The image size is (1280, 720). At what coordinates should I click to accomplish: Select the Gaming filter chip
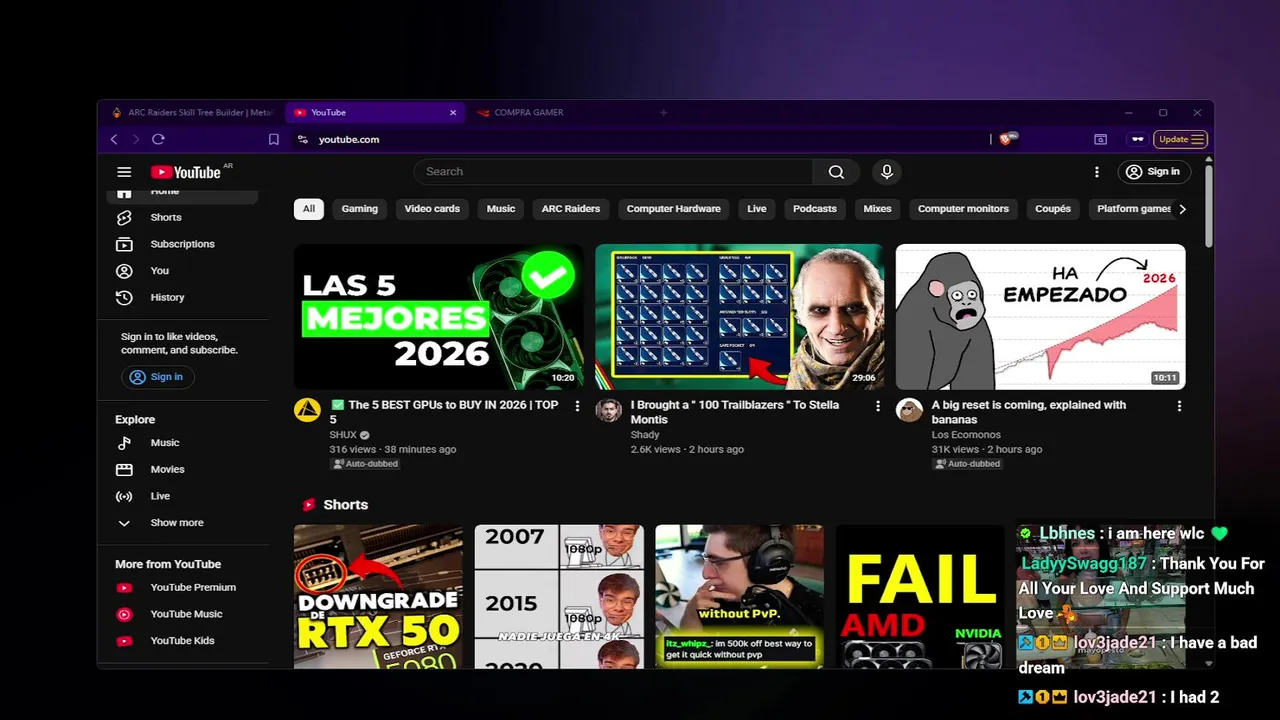point(360,209)
